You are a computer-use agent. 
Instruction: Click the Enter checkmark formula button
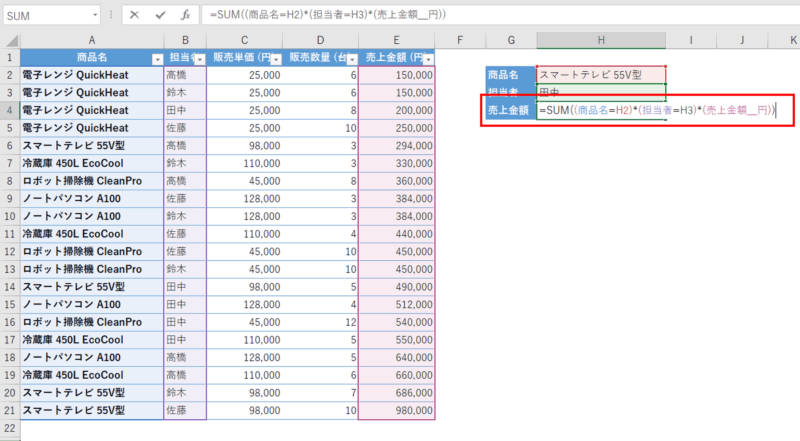160,15
